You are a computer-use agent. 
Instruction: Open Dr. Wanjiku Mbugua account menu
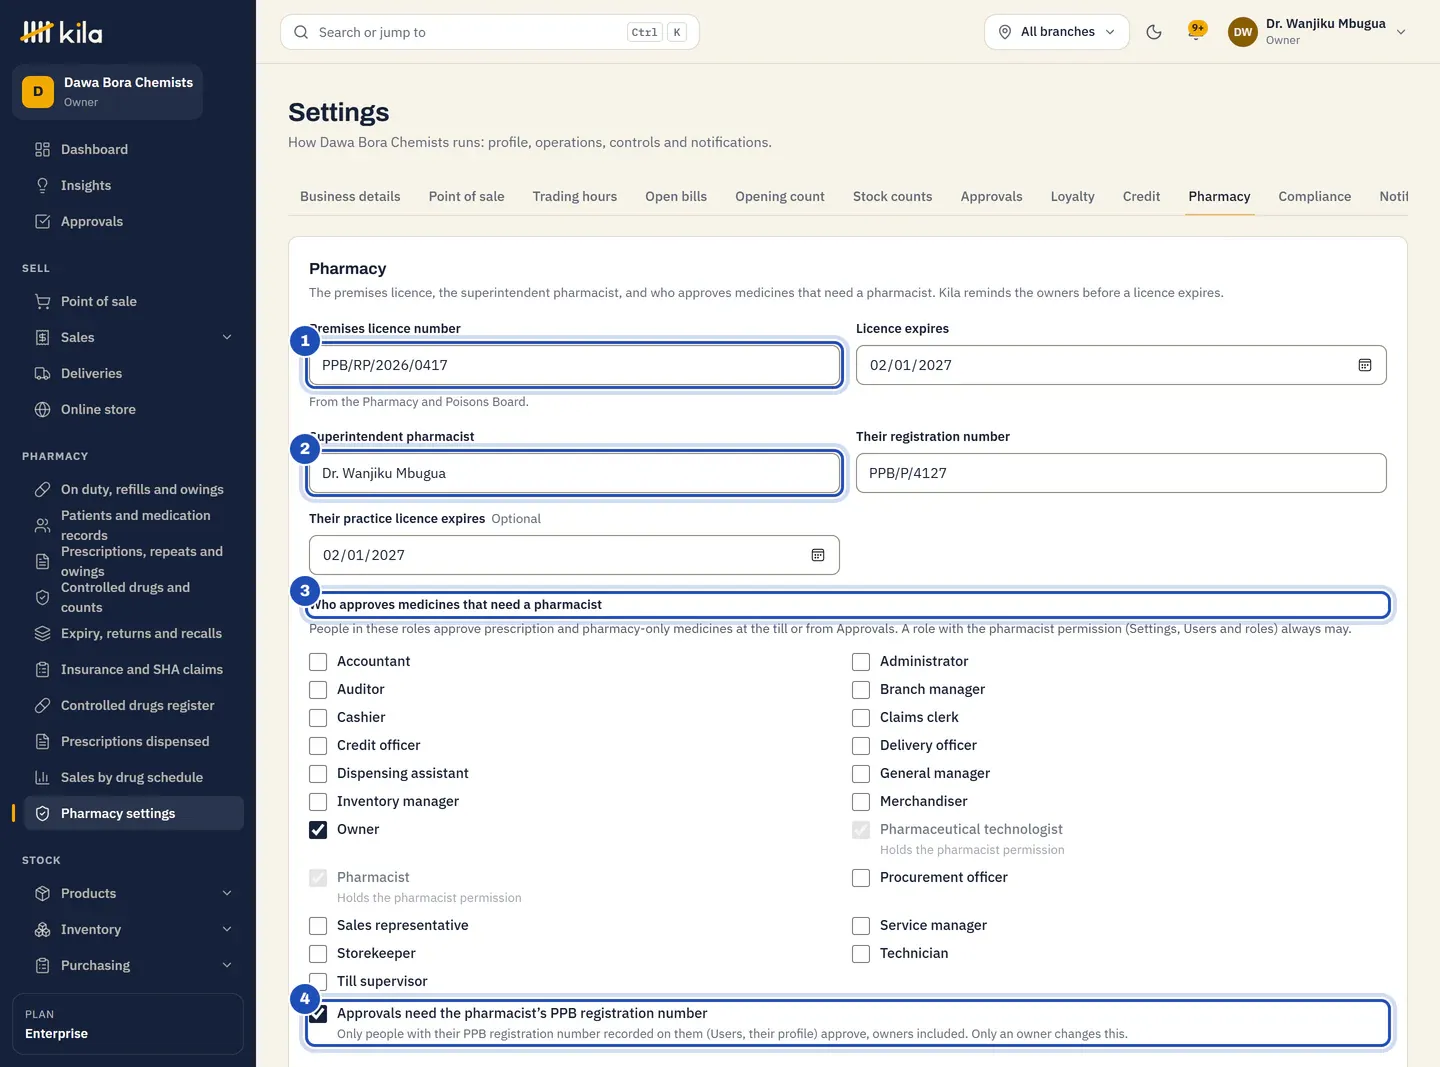point(1317,32)
